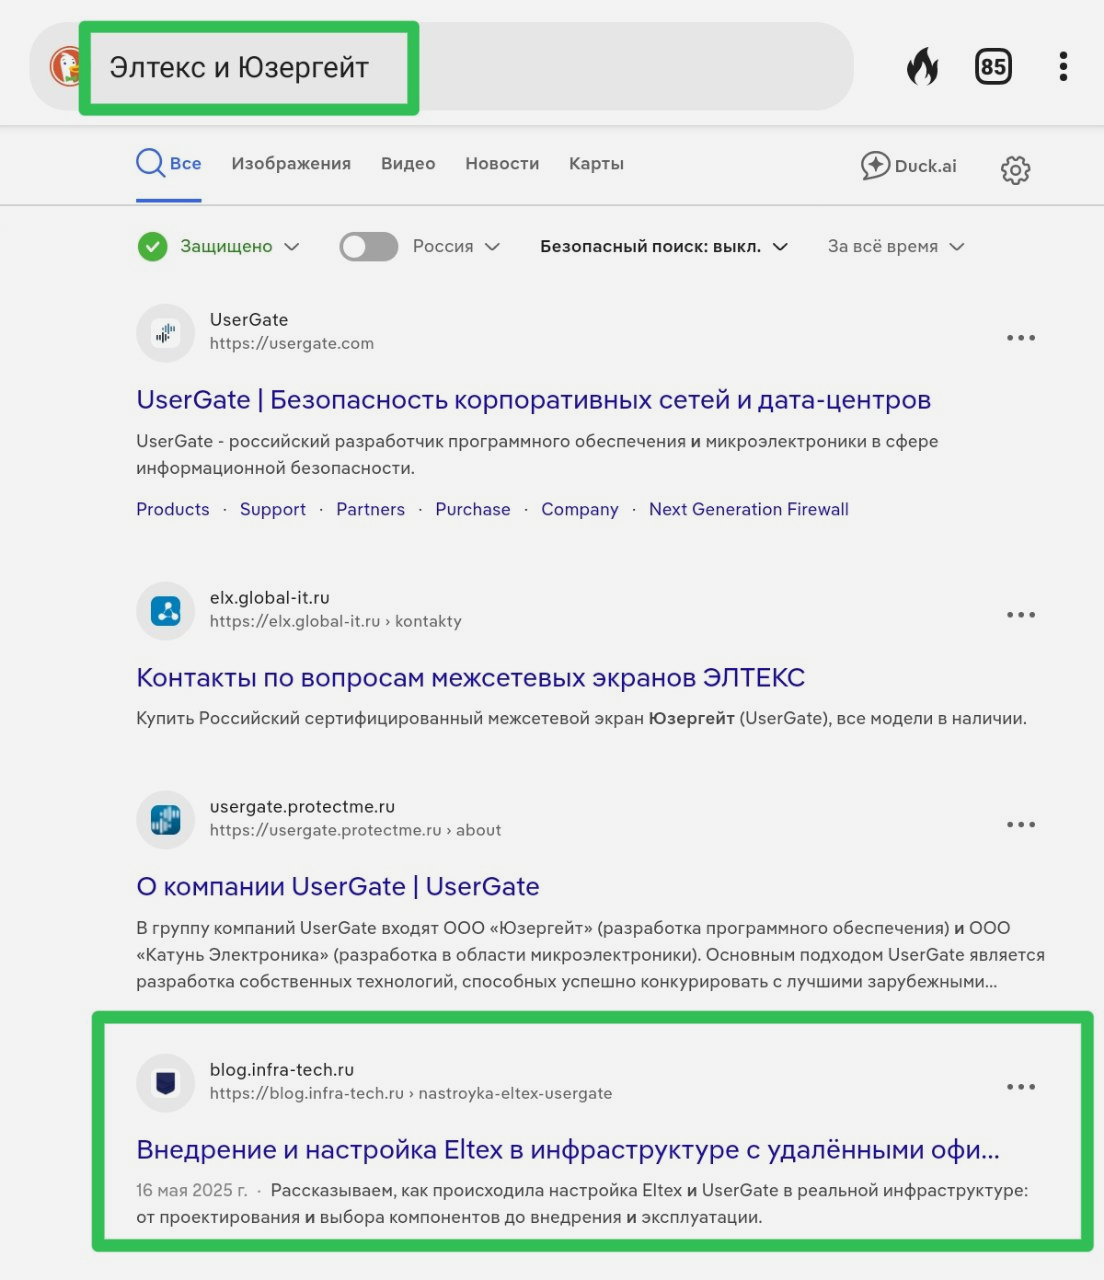
Task: Expand the Россия region dropdown
Action: tap(457, 247)
